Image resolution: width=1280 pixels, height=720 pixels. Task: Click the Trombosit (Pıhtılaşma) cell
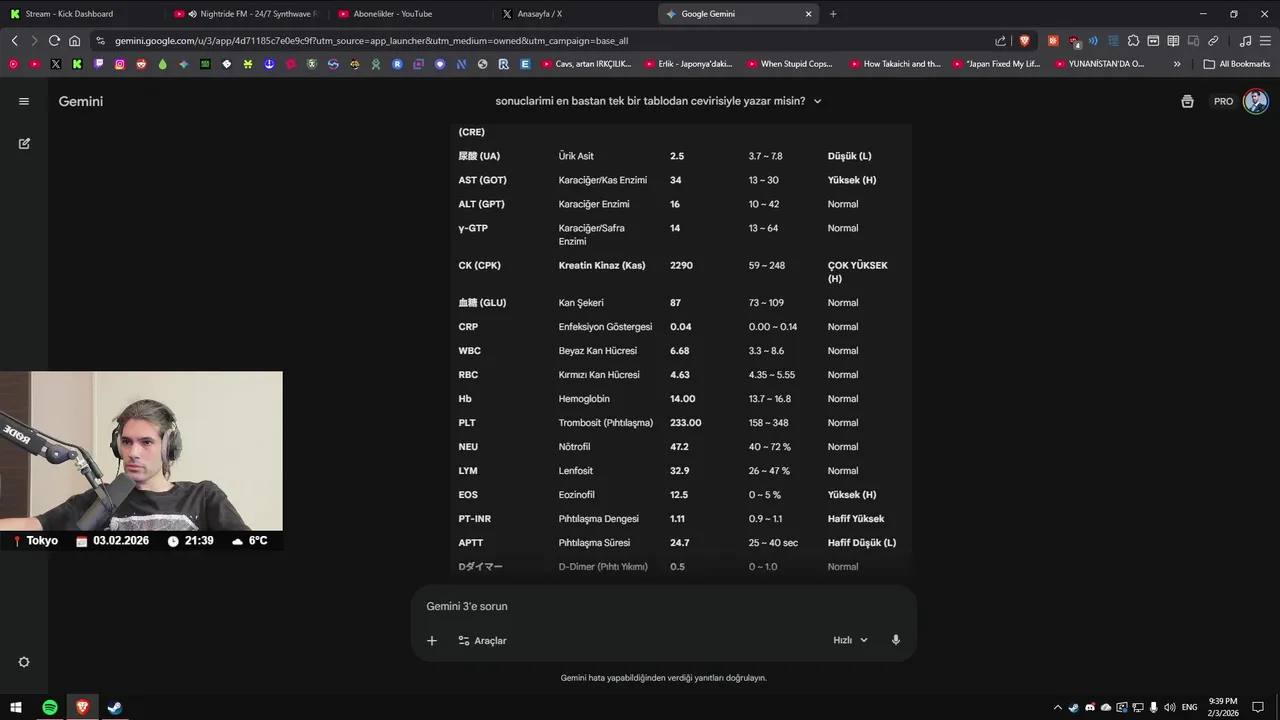tap(605, 423)
